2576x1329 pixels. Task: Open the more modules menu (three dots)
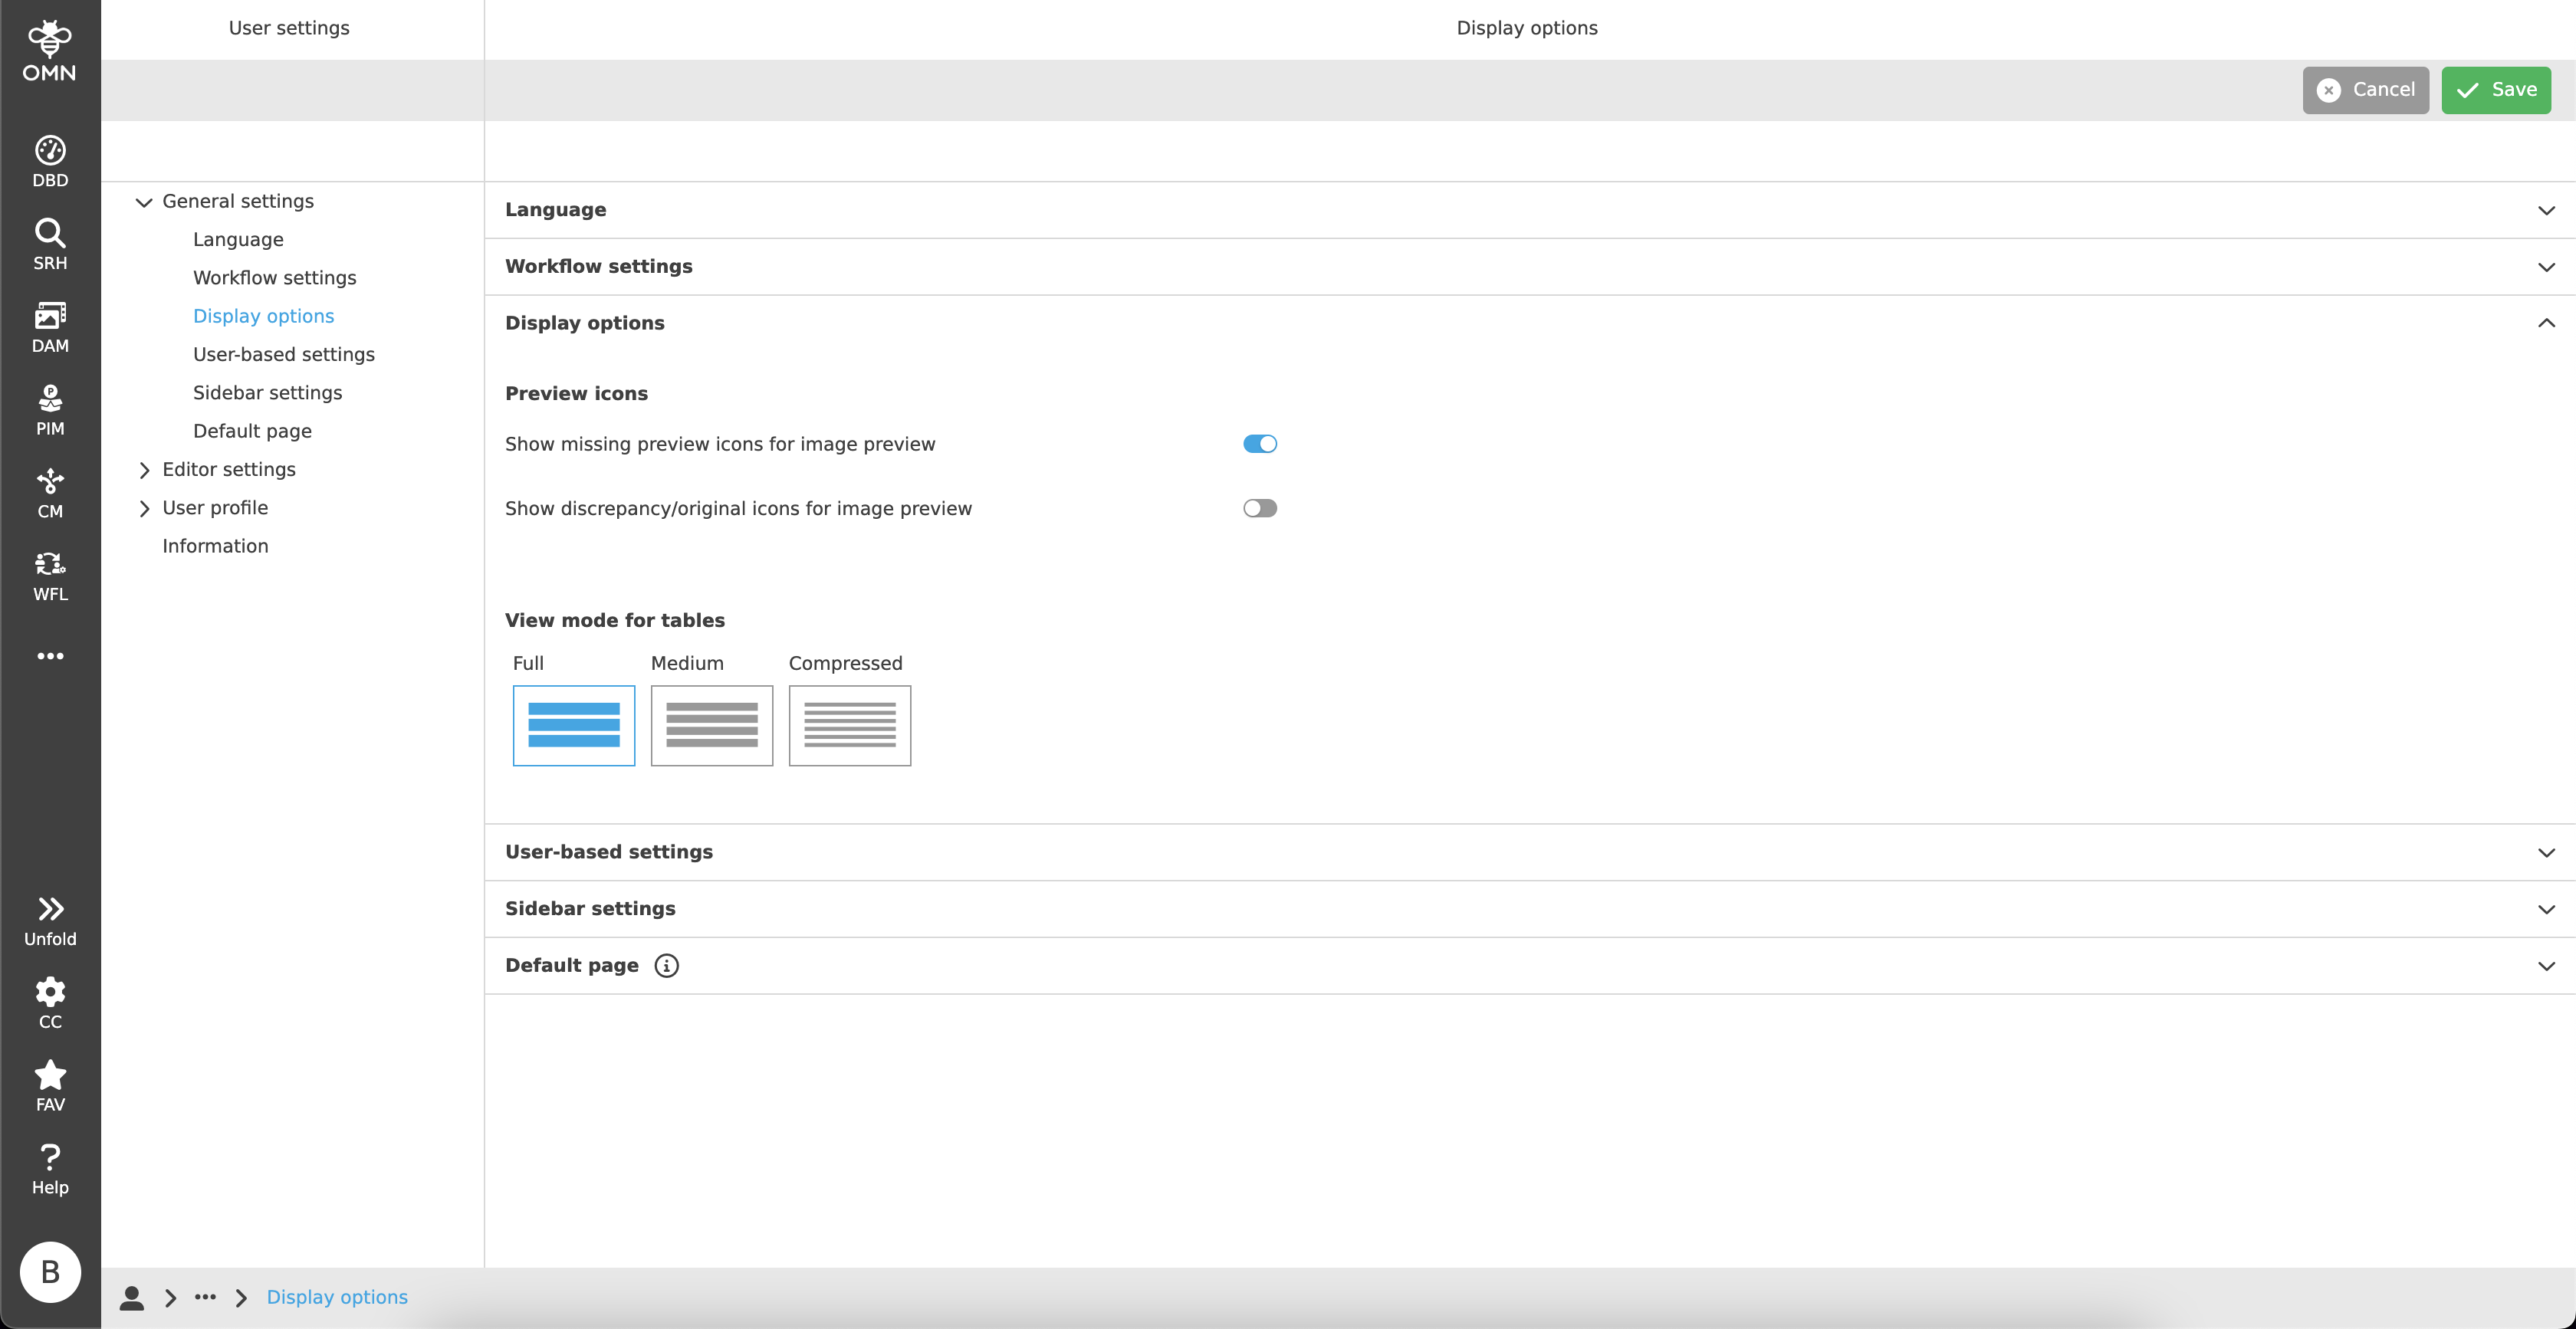click(x=50, y=655)
